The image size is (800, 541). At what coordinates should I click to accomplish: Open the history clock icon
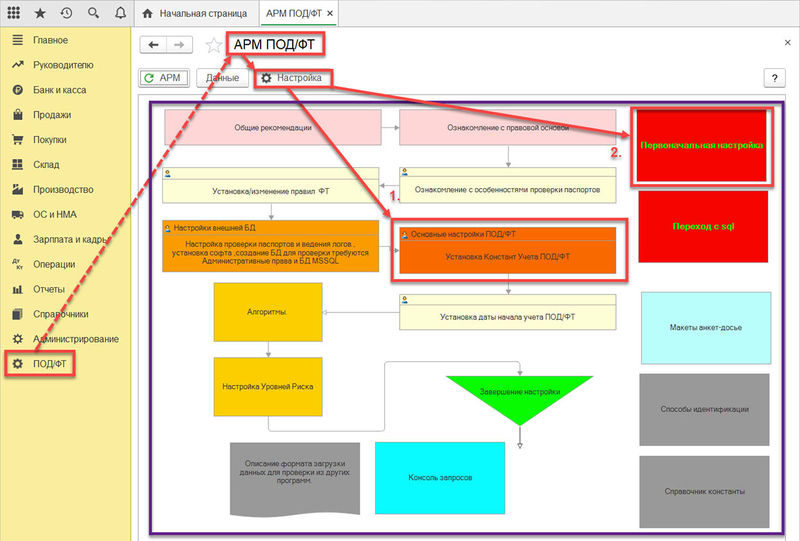[x=66, y=14]
